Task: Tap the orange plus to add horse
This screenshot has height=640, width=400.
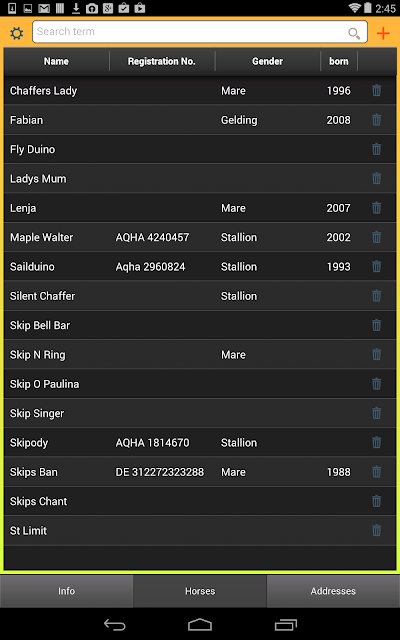Action: (383, 33)
